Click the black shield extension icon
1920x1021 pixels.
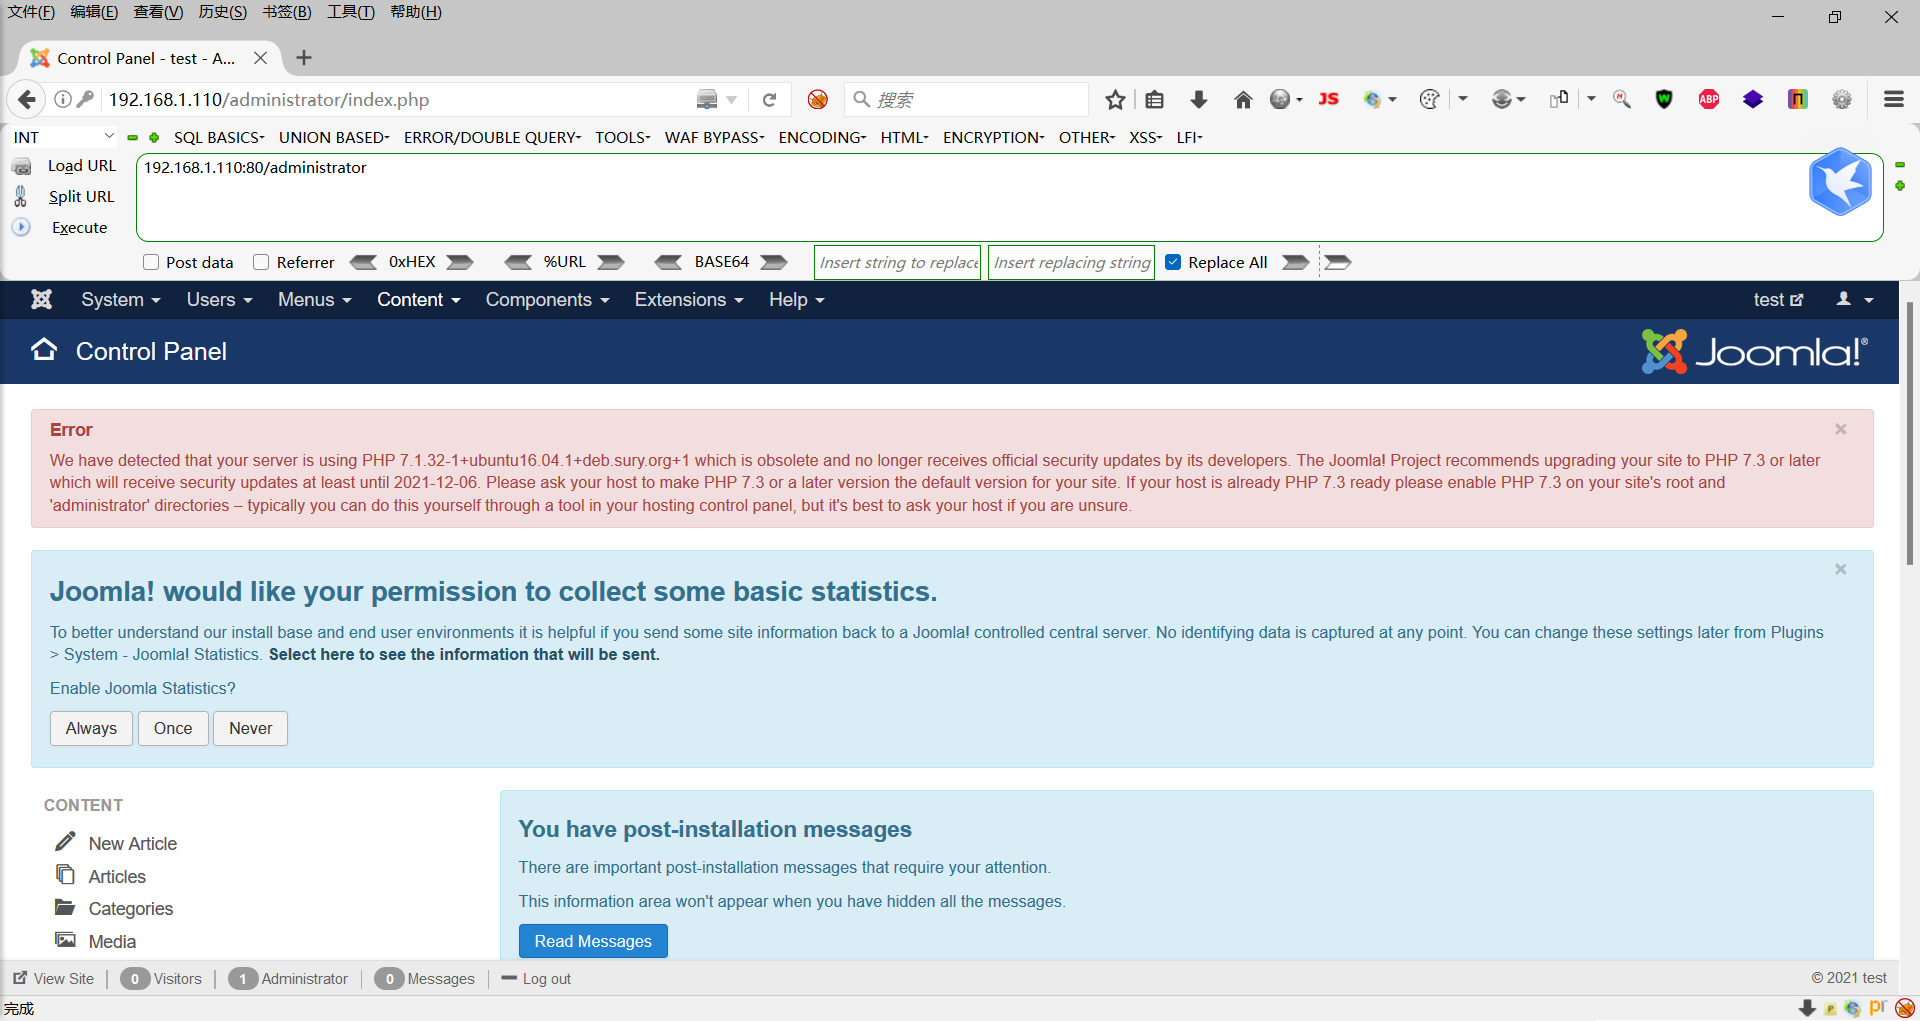point(1664,99)
